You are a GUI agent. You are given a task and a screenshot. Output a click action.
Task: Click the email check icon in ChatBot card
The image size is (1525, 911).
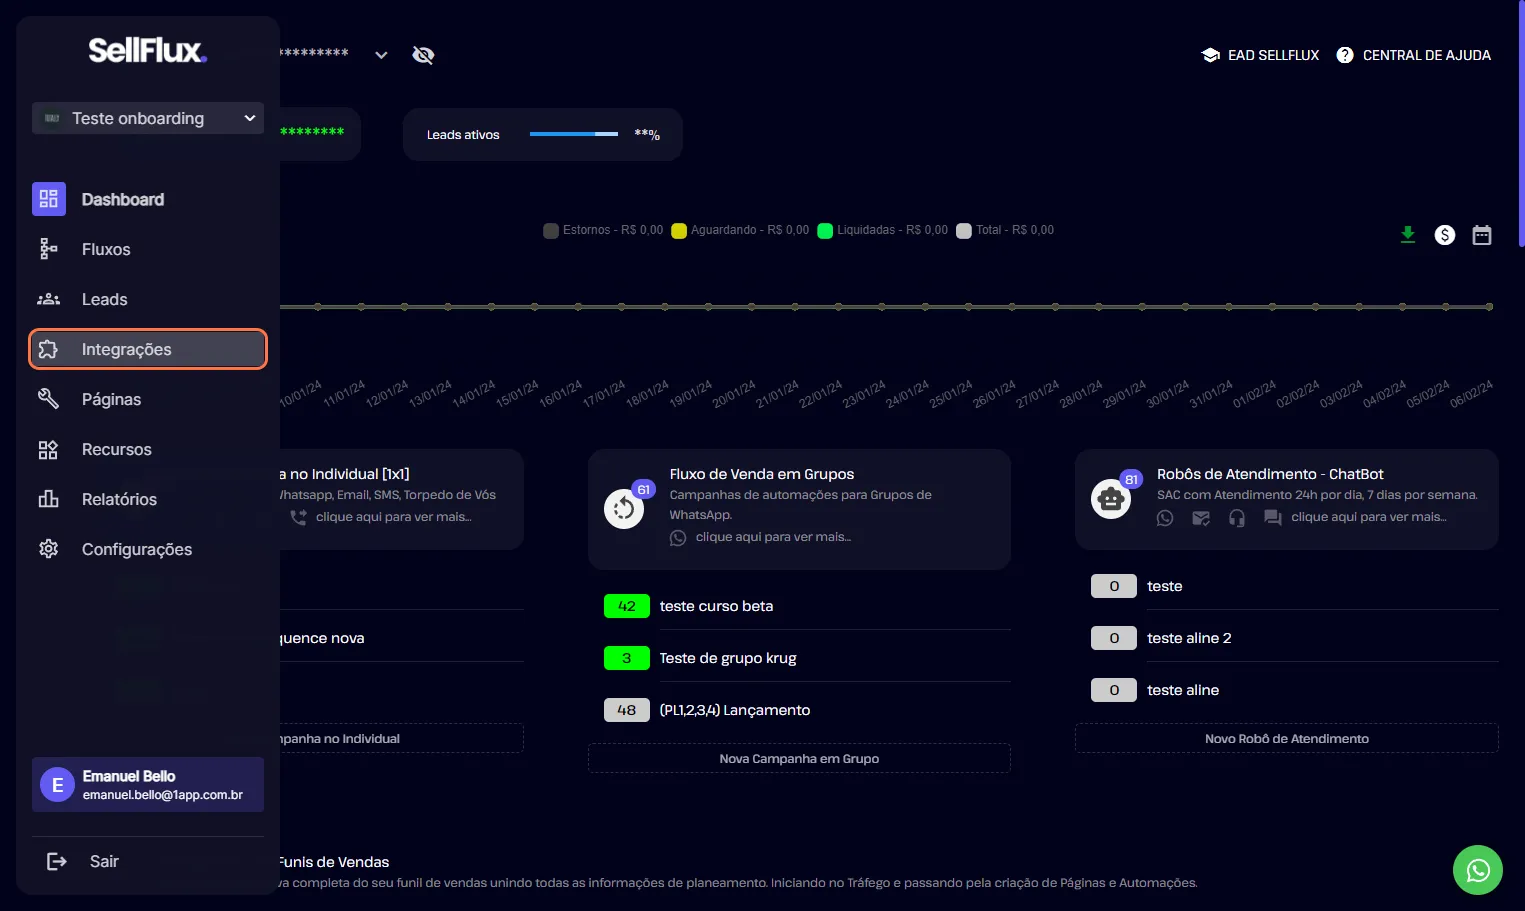1201,517
